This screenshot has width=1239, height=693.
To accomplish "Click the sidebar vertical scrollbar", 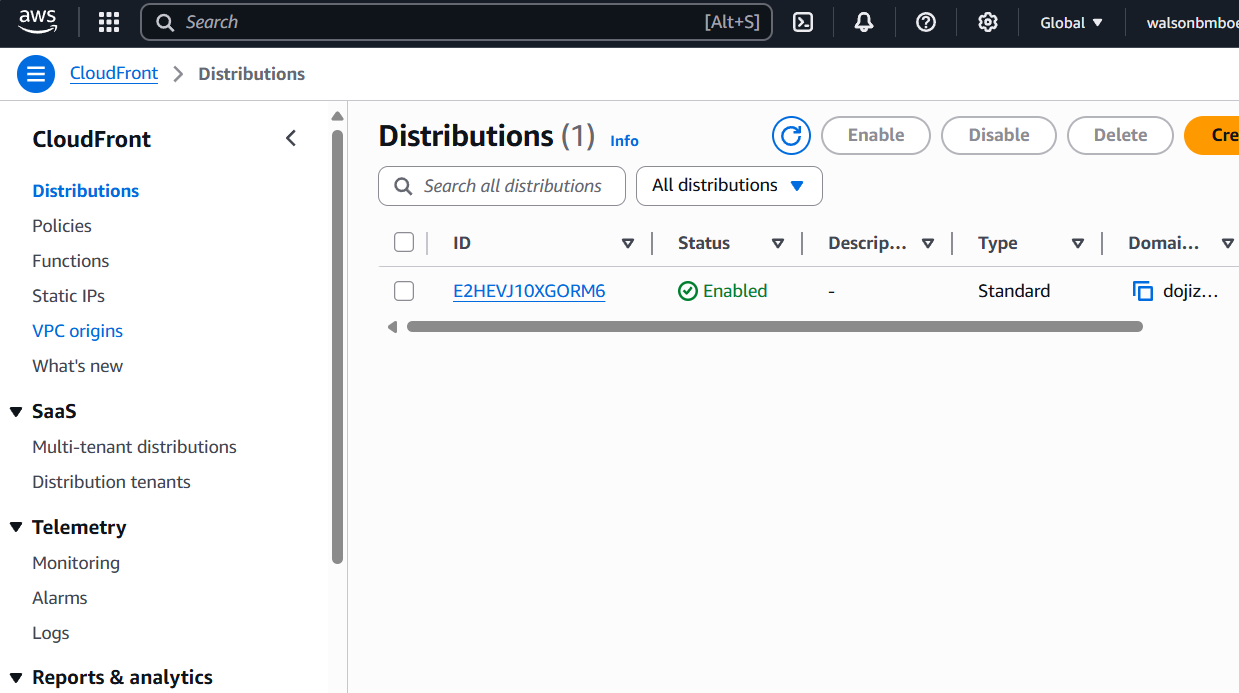I will 337,346.
